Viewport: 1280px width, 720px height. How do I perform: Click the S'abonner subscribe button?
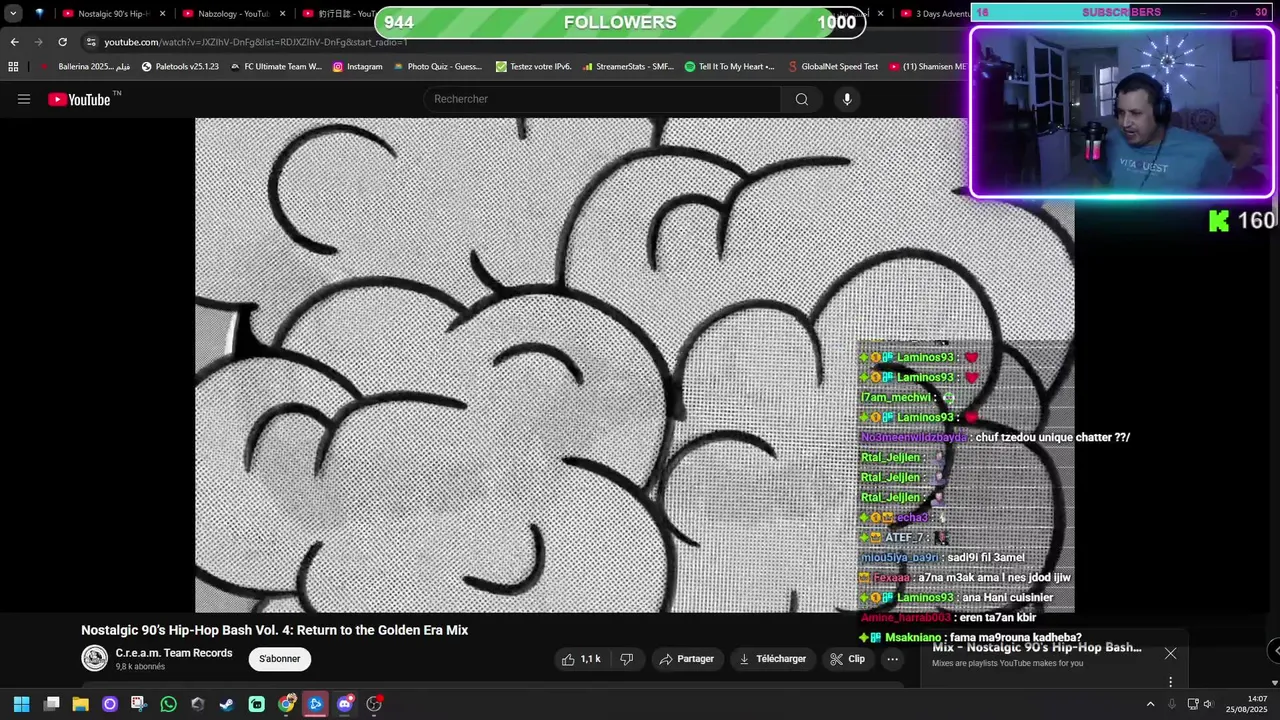point(280,659)
